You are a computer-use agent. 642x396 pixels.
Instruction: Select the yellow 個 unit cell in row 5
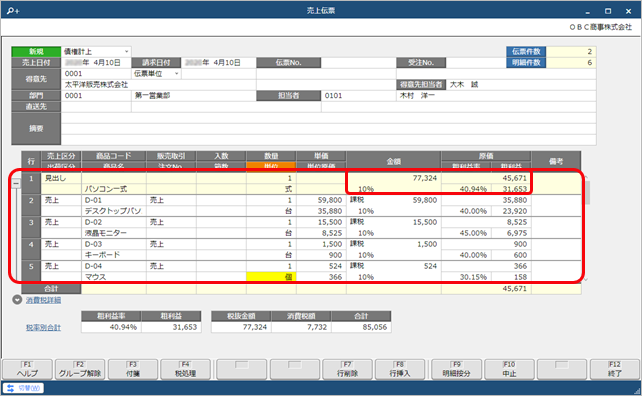coord(271,277)
